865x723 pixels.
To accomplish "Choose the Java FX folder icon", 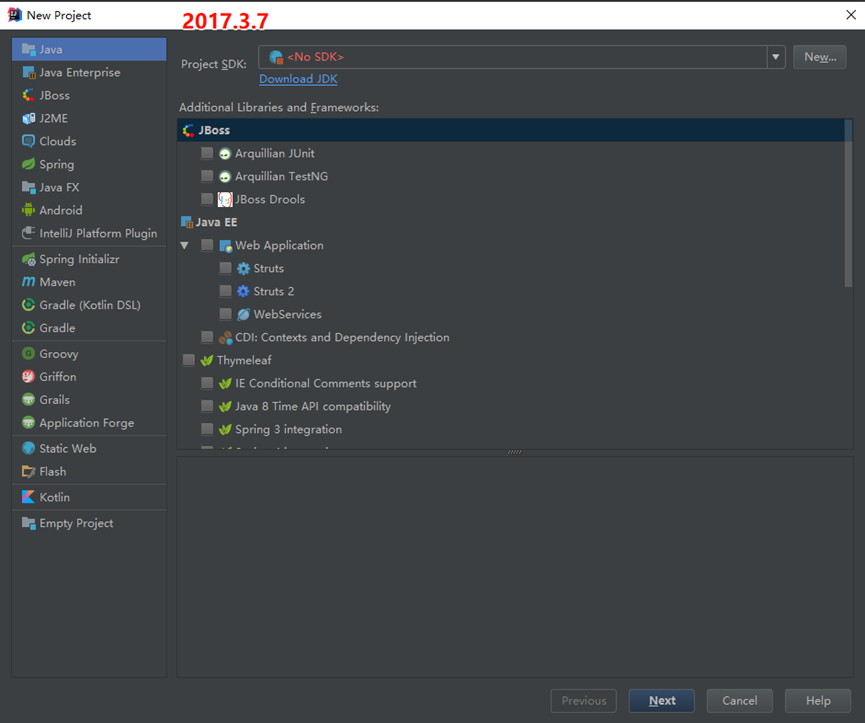I will 29,188.
